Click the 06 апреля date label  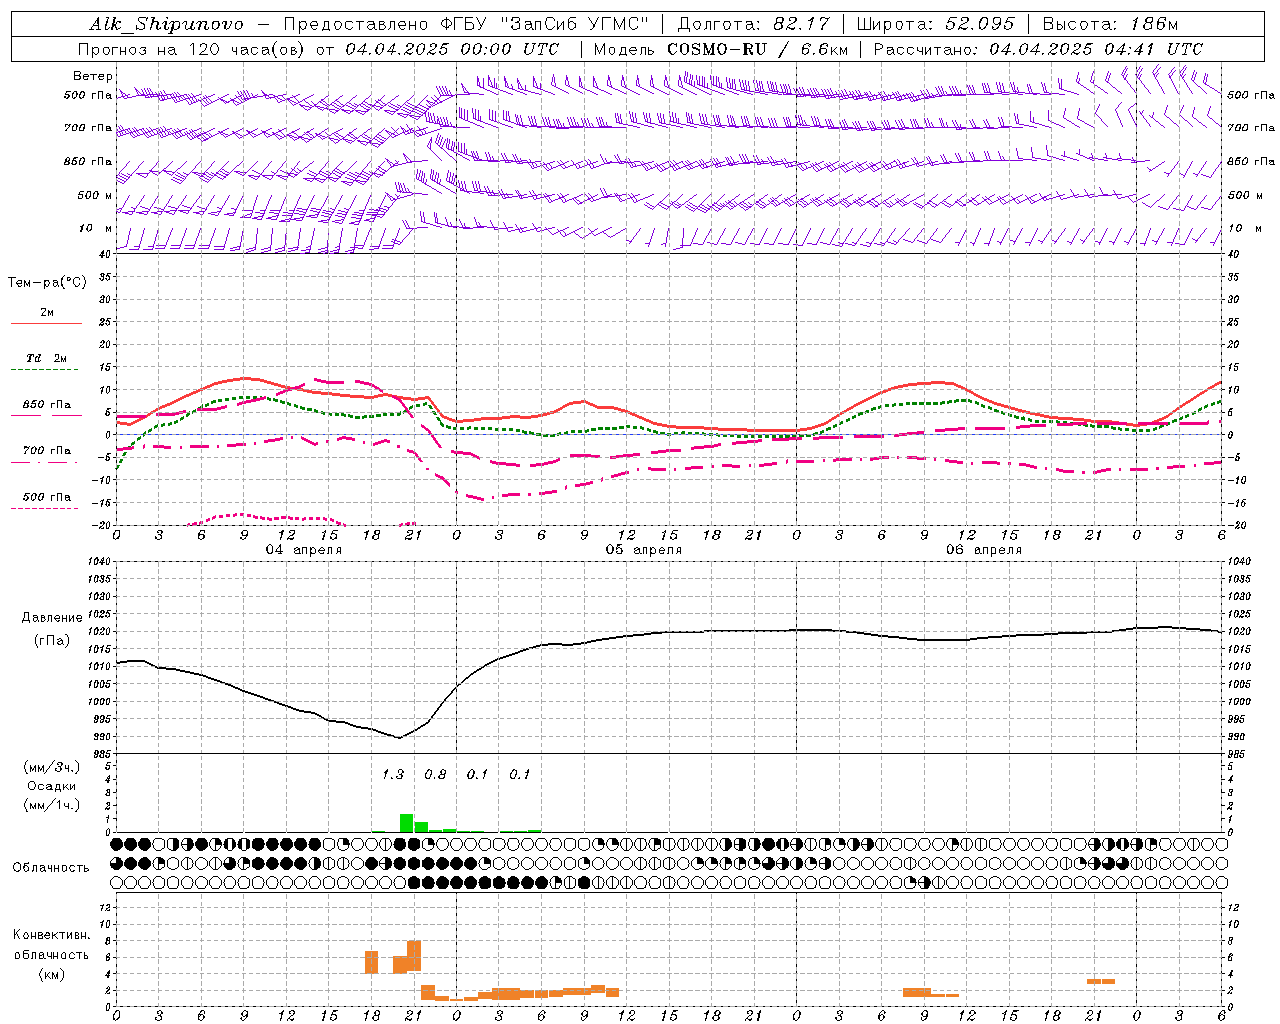coord(984,550)
